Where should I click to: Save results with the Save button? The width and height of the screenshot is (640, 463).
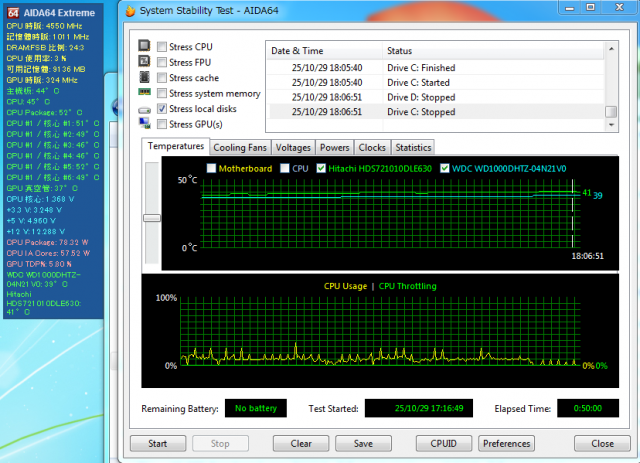coord(363,443)
